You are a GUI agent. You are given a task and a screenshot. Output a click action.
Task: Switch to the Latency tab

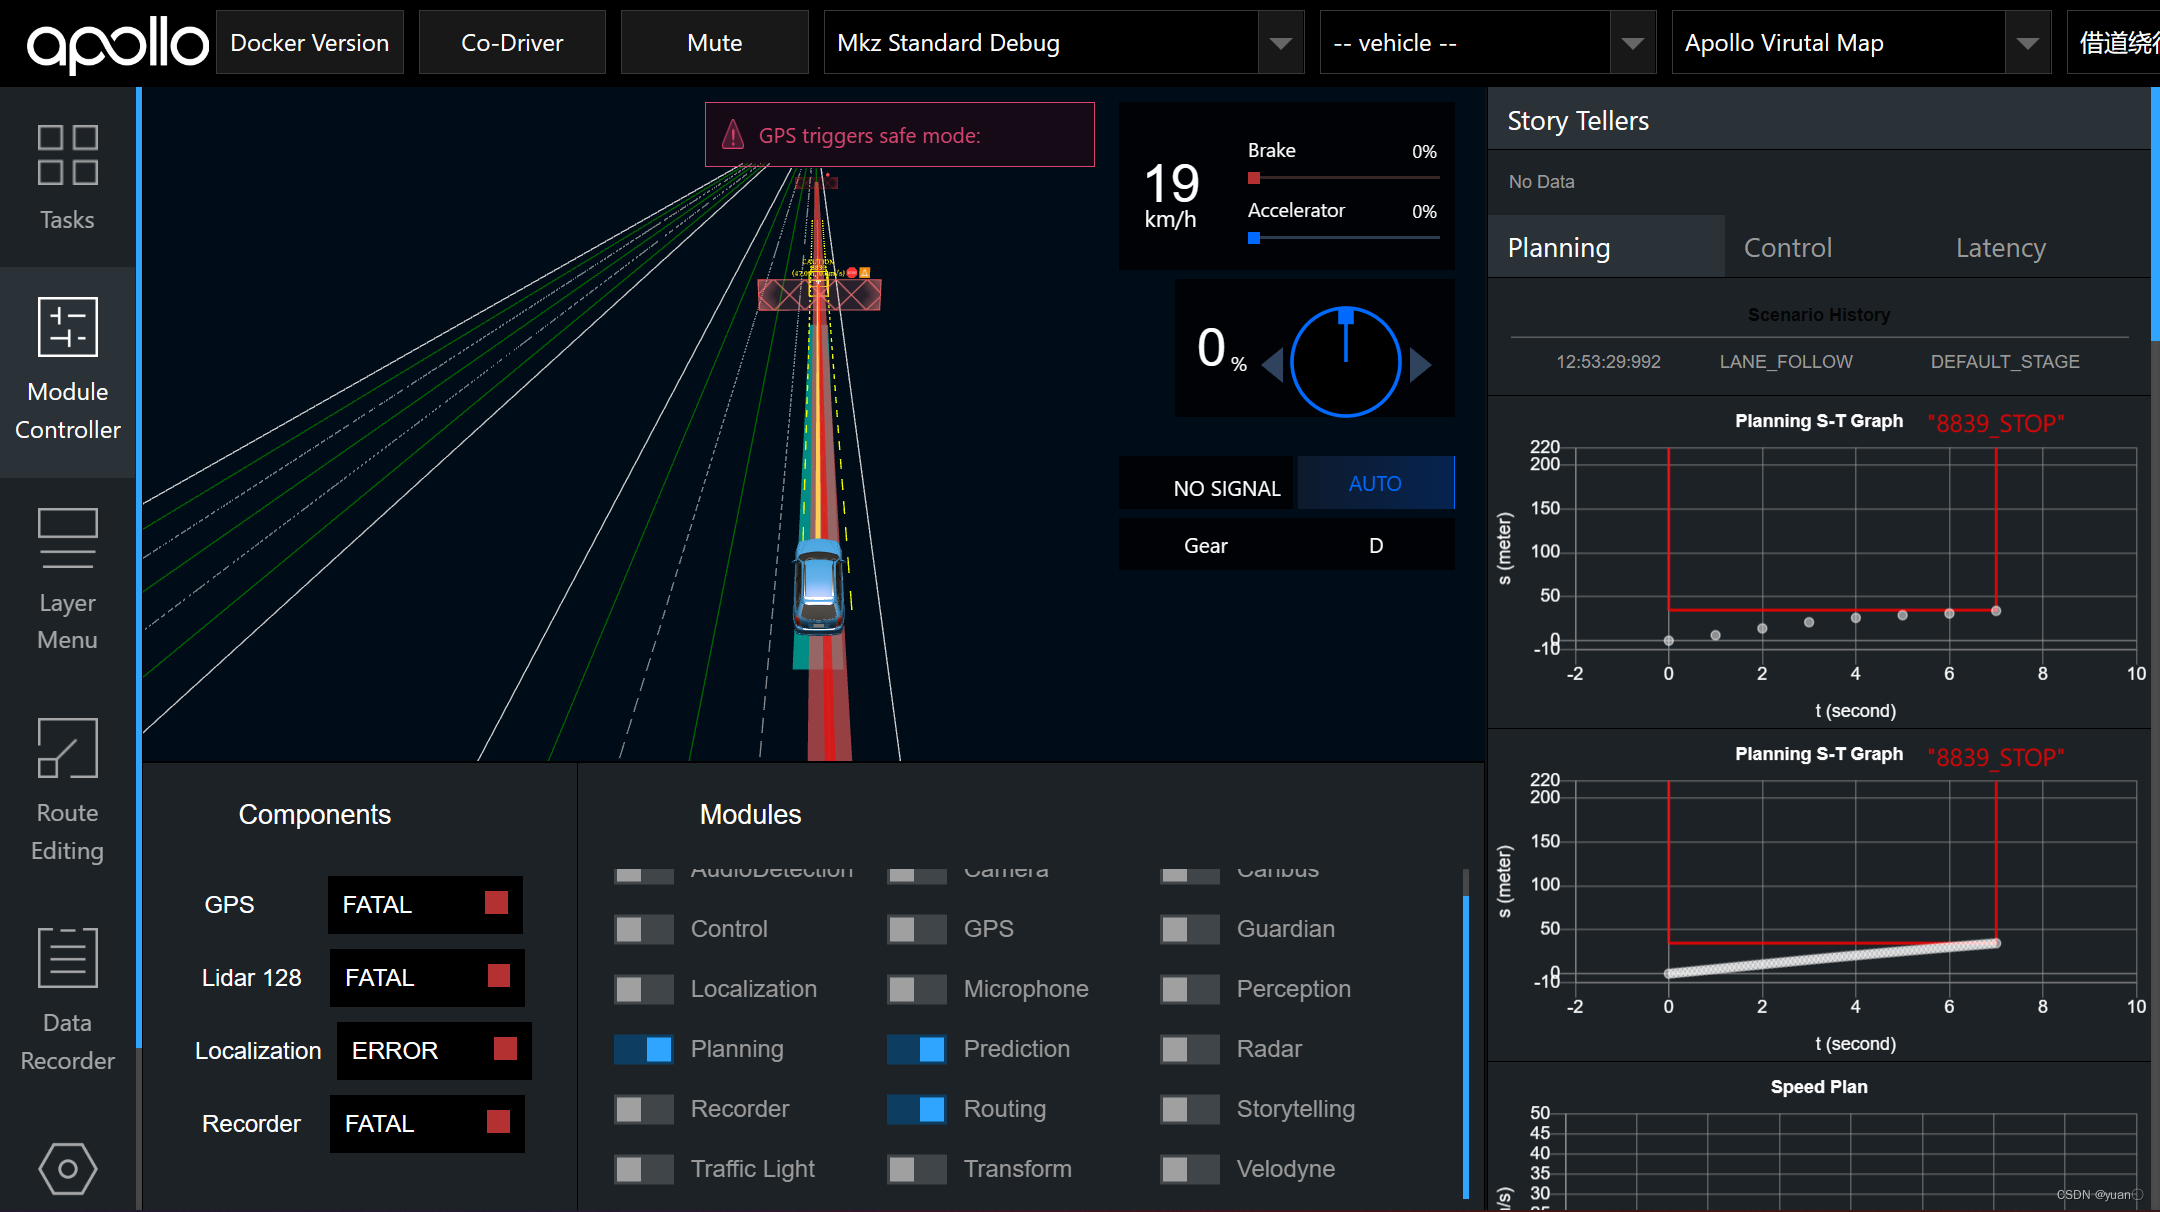point(2000,248)
